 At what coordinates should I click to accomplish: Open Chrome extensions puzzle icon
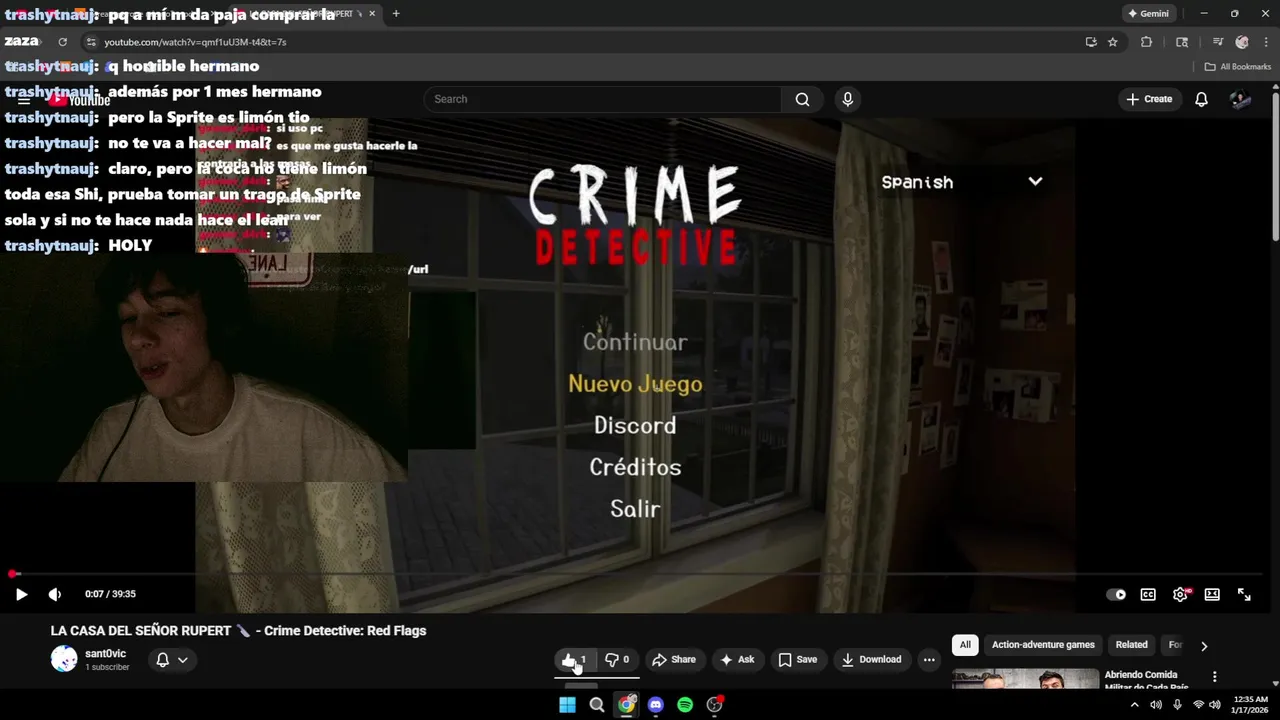click(1146, 42)
